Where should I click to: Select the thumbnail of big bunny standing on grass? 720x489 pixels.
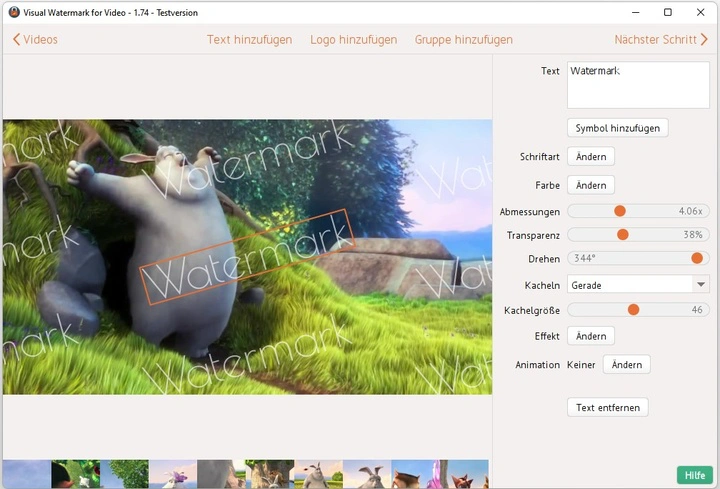pyautogui.click(x=319, y=474)
